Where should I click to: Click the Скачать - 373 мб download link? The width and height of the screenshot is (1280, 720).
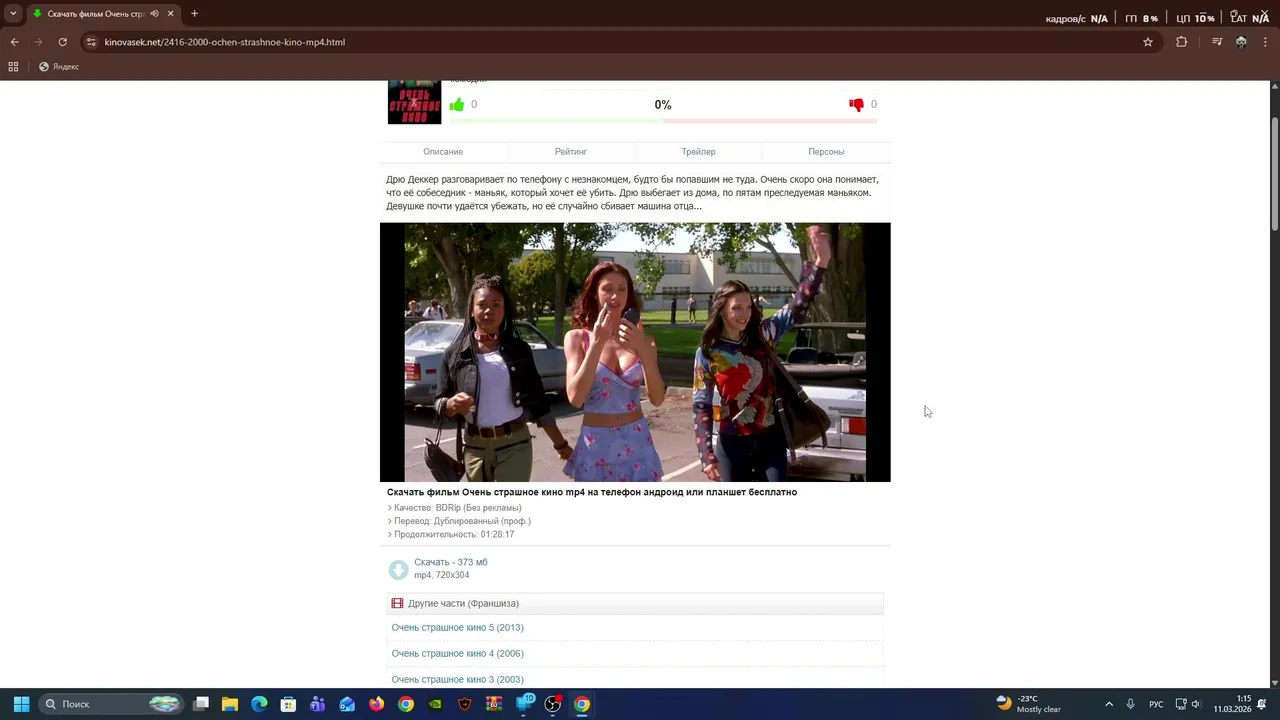451,562
